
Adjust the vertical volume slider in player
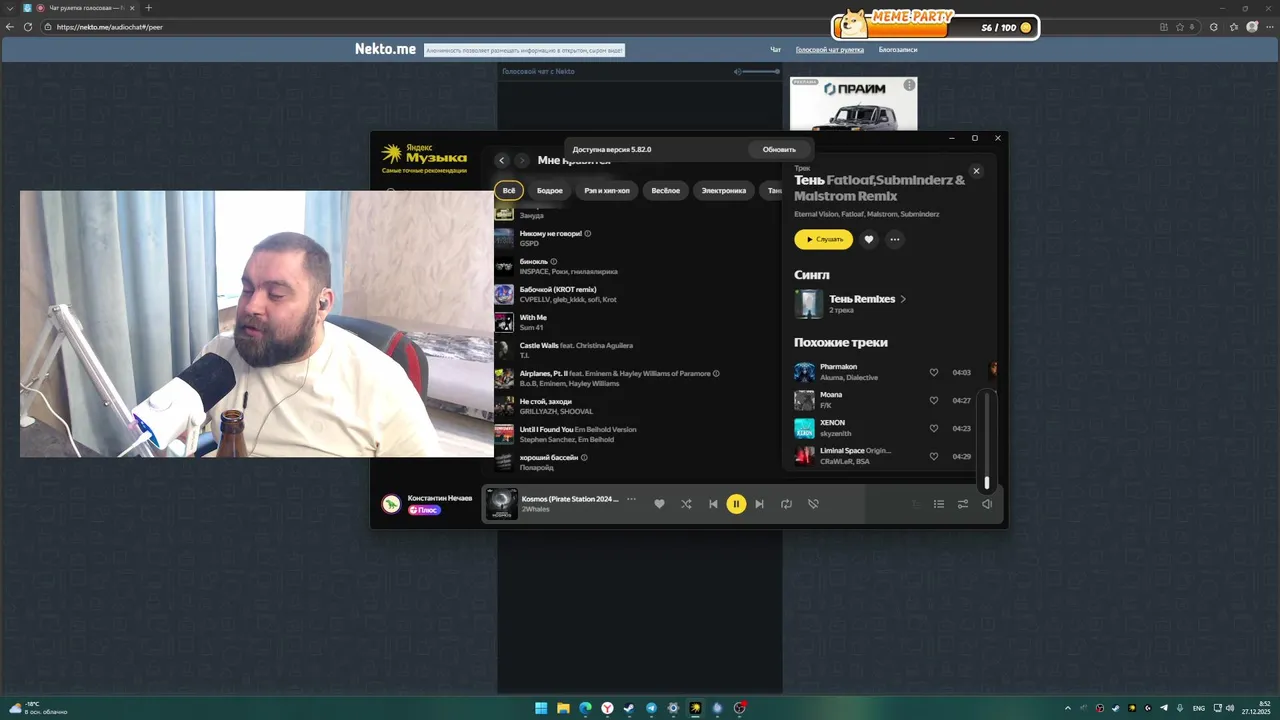tap(987, 440)
